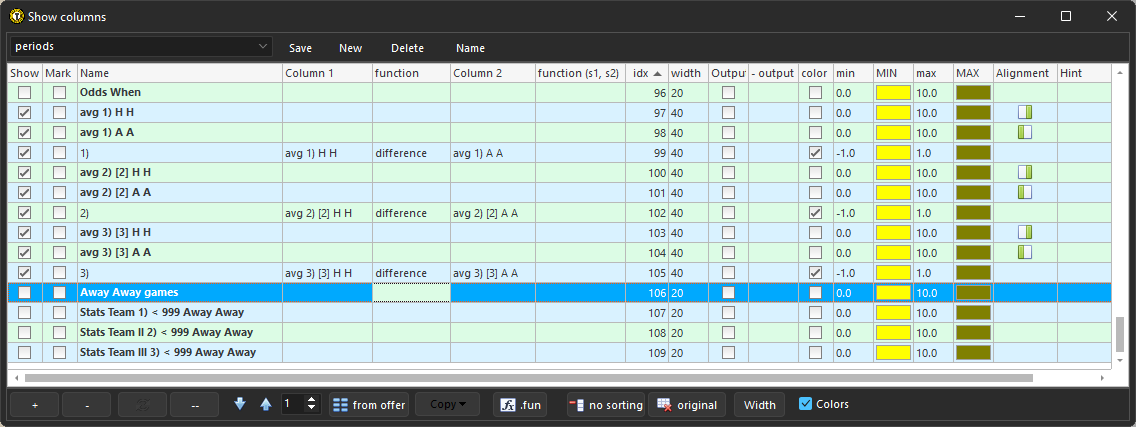Viewport: 1136px width, 427px height.
Task: Expand the Copy dropdown button
Action: point(447,405)
